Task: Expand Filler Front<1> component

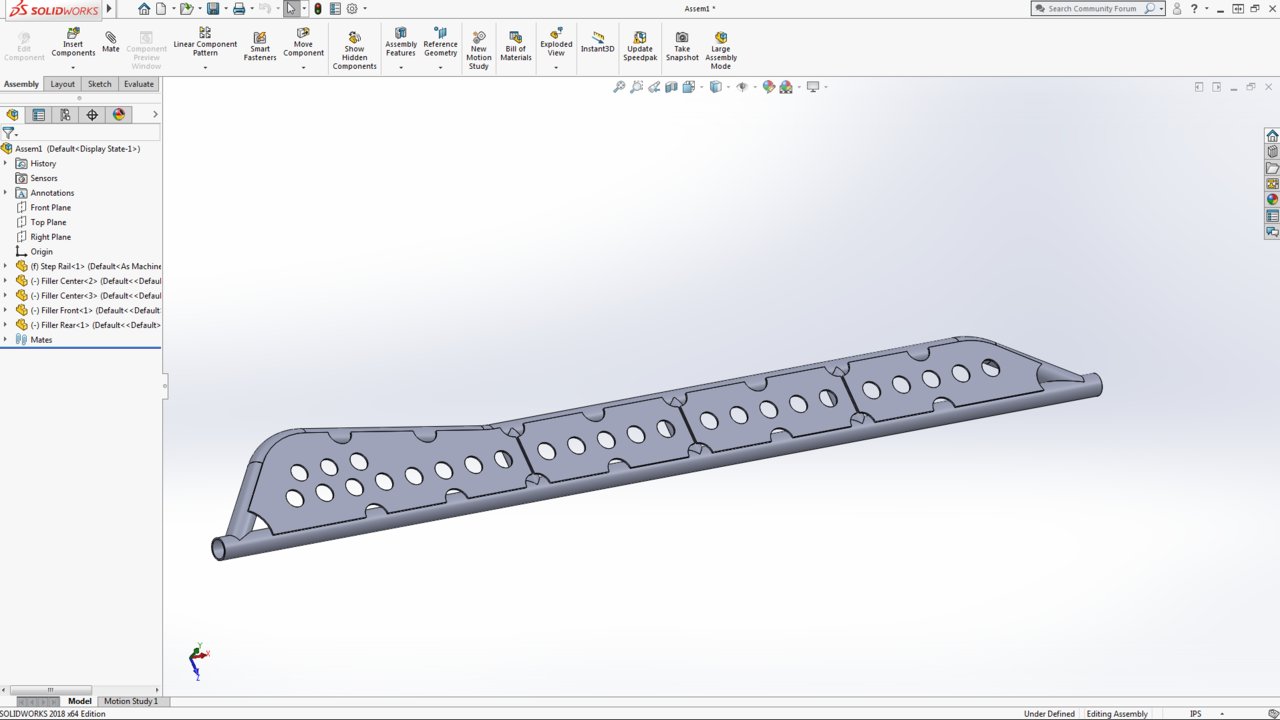Action: (x=5, y=310)
